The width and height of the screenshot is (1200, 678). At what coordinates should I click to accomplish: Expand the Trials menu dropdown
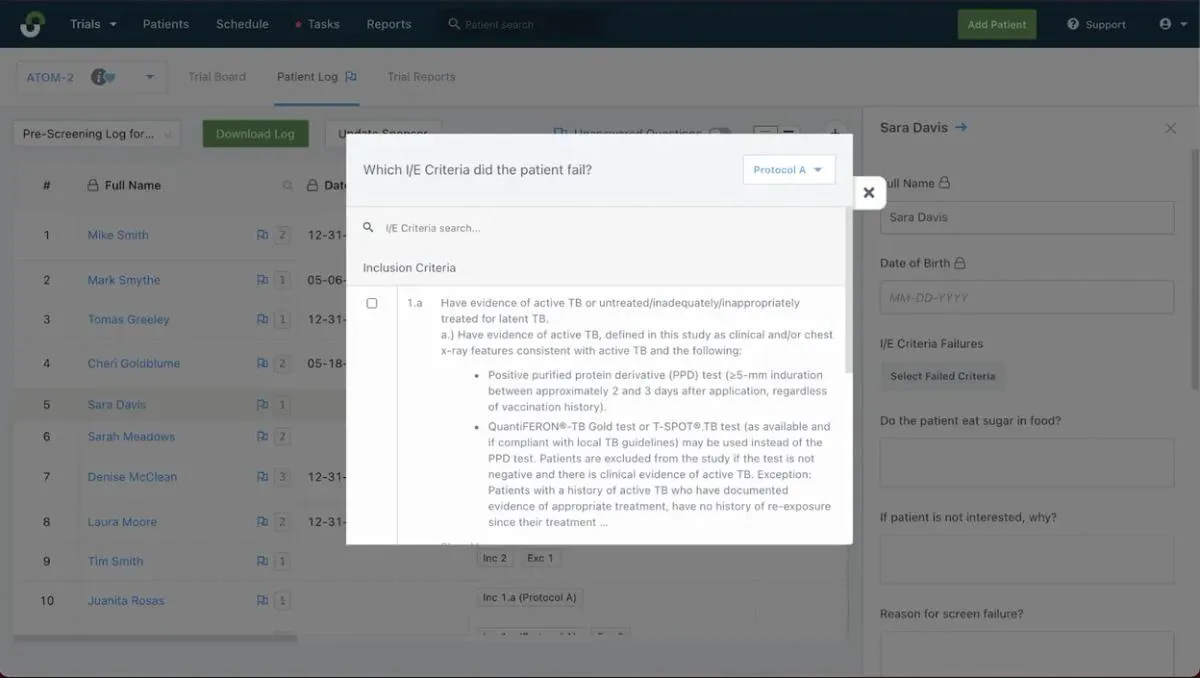pyautogui.click(x=91, y=23)
